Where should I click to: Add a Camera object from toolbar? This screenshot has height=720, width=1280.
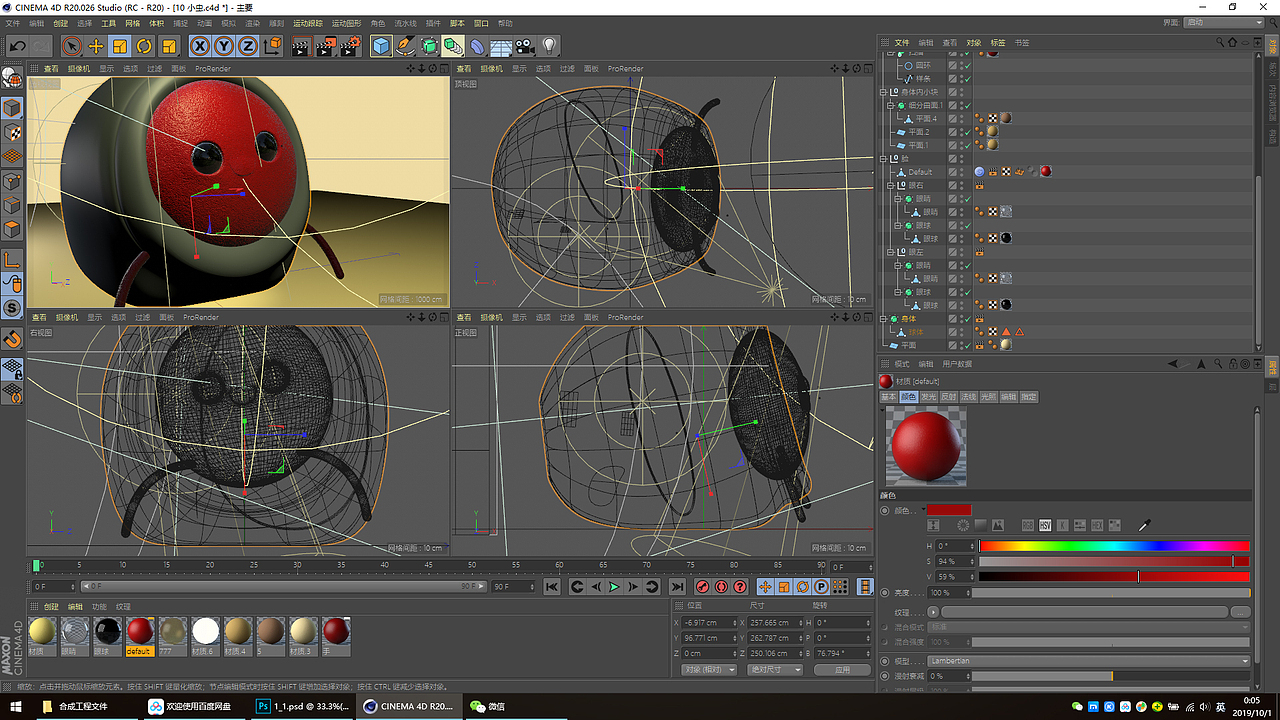point(525,46)
